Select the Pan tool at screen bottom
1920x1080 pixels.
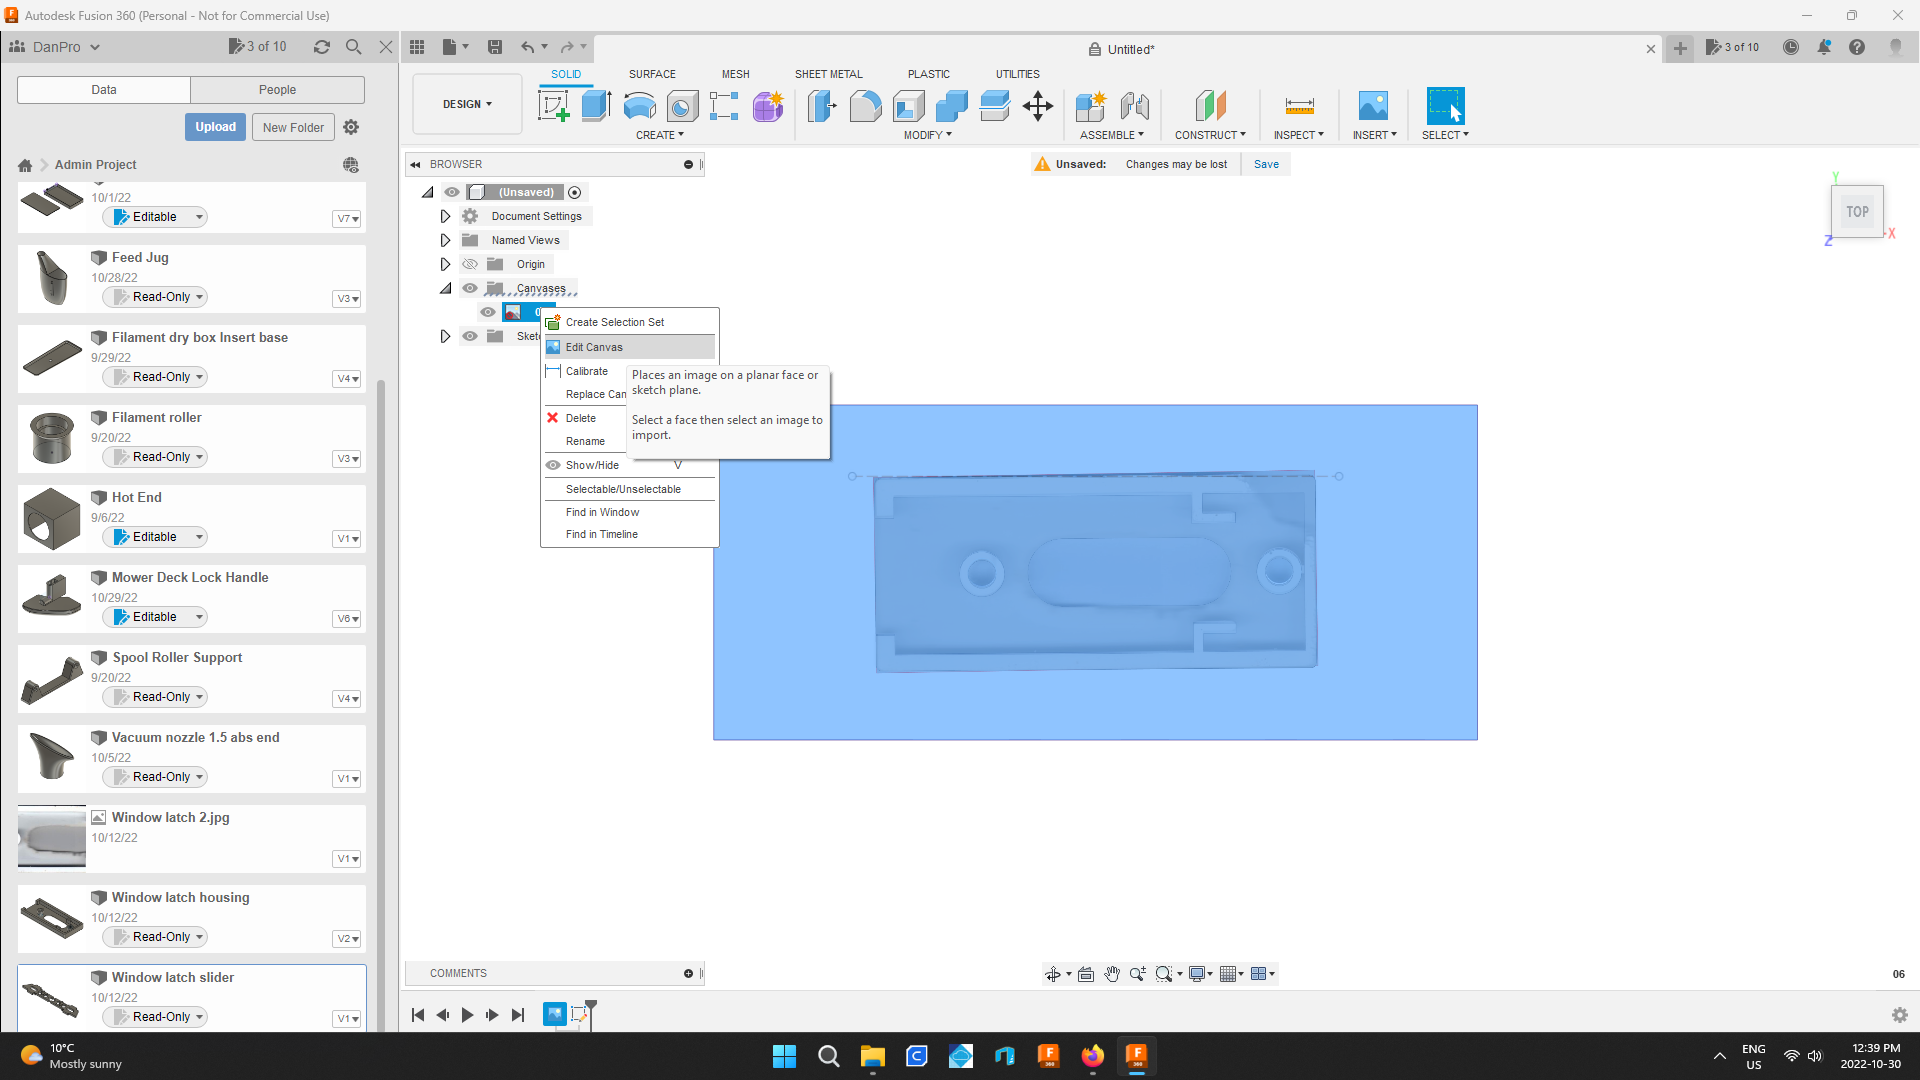[1112, 973]
